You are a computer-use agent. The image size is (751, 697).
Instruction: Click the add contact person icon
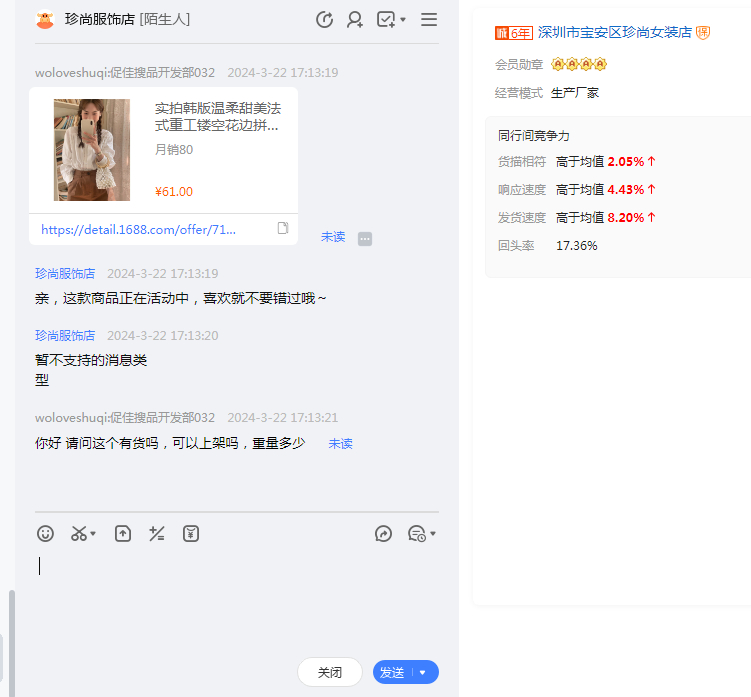(x=354, y=20)
